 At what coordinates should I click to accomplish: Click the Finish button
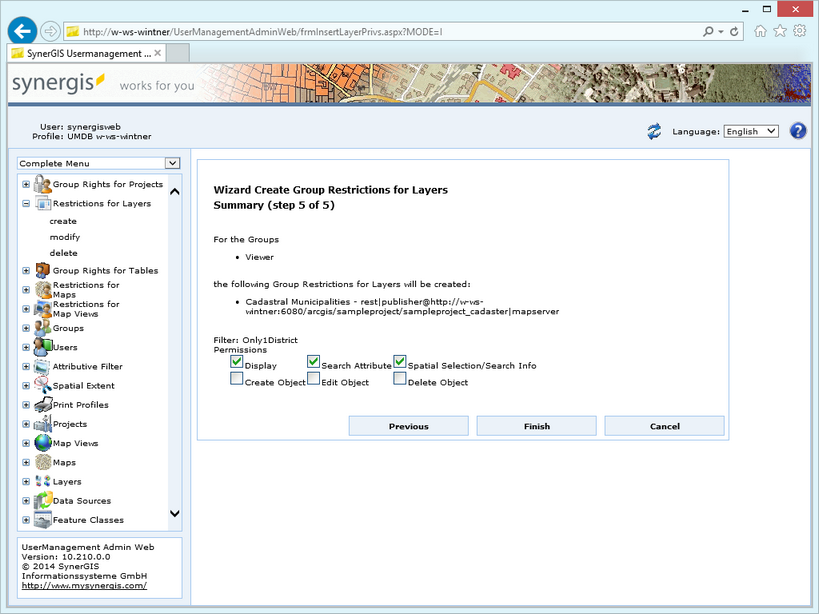click(536, 425)
